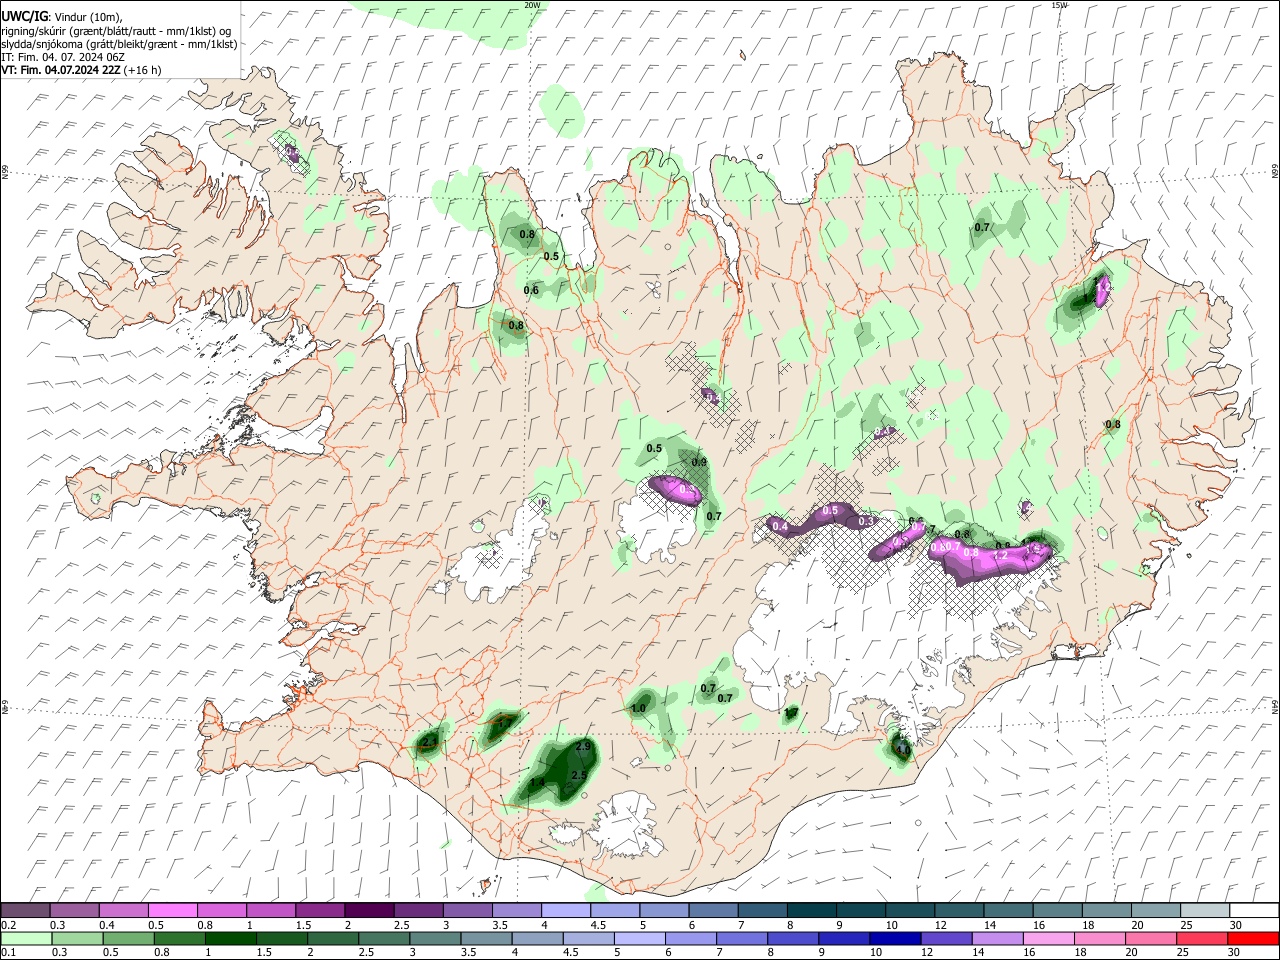This screenshot has height=960, width=1280.
Task: Click the deep navy 10 rain-scale swatch
Action: pyautogui.click(x=897, y=939)
